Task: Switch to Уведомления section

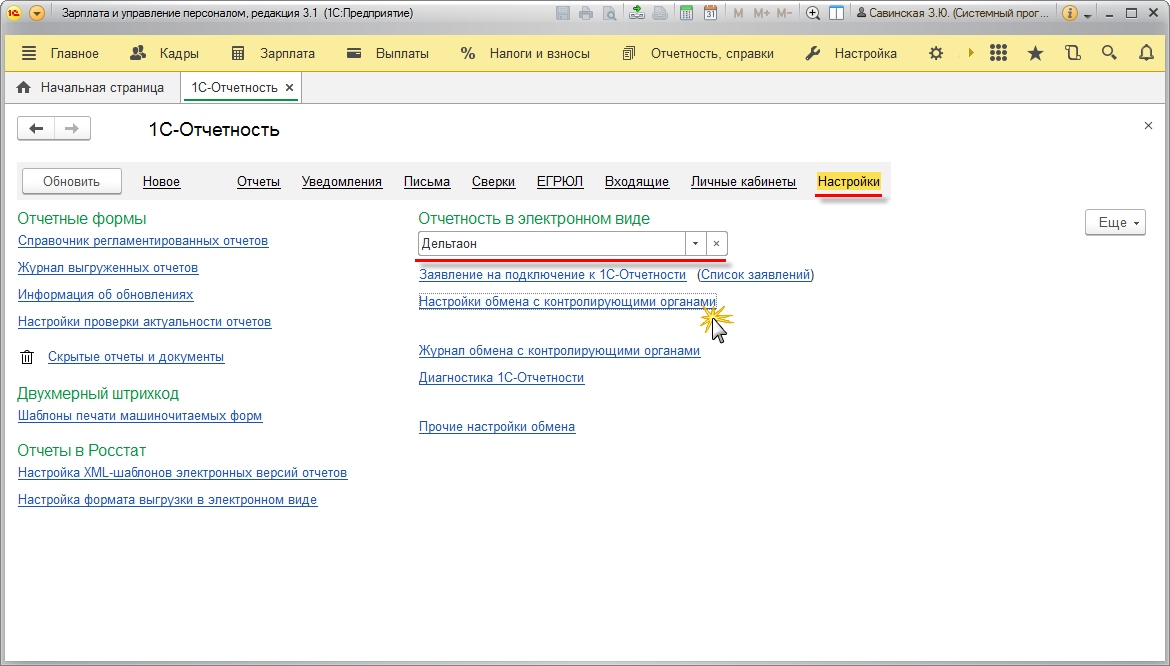Action: coord(342,181)
